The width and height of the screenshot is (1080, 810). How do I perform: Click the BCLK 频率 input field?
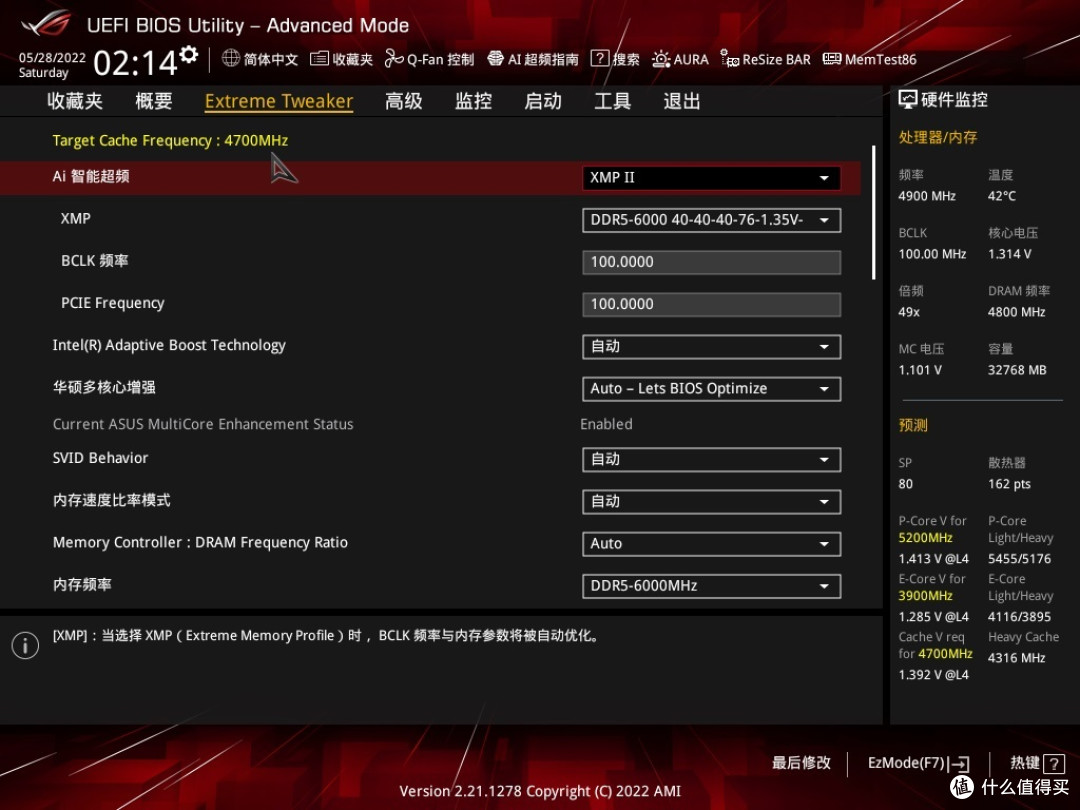point(711,262)
